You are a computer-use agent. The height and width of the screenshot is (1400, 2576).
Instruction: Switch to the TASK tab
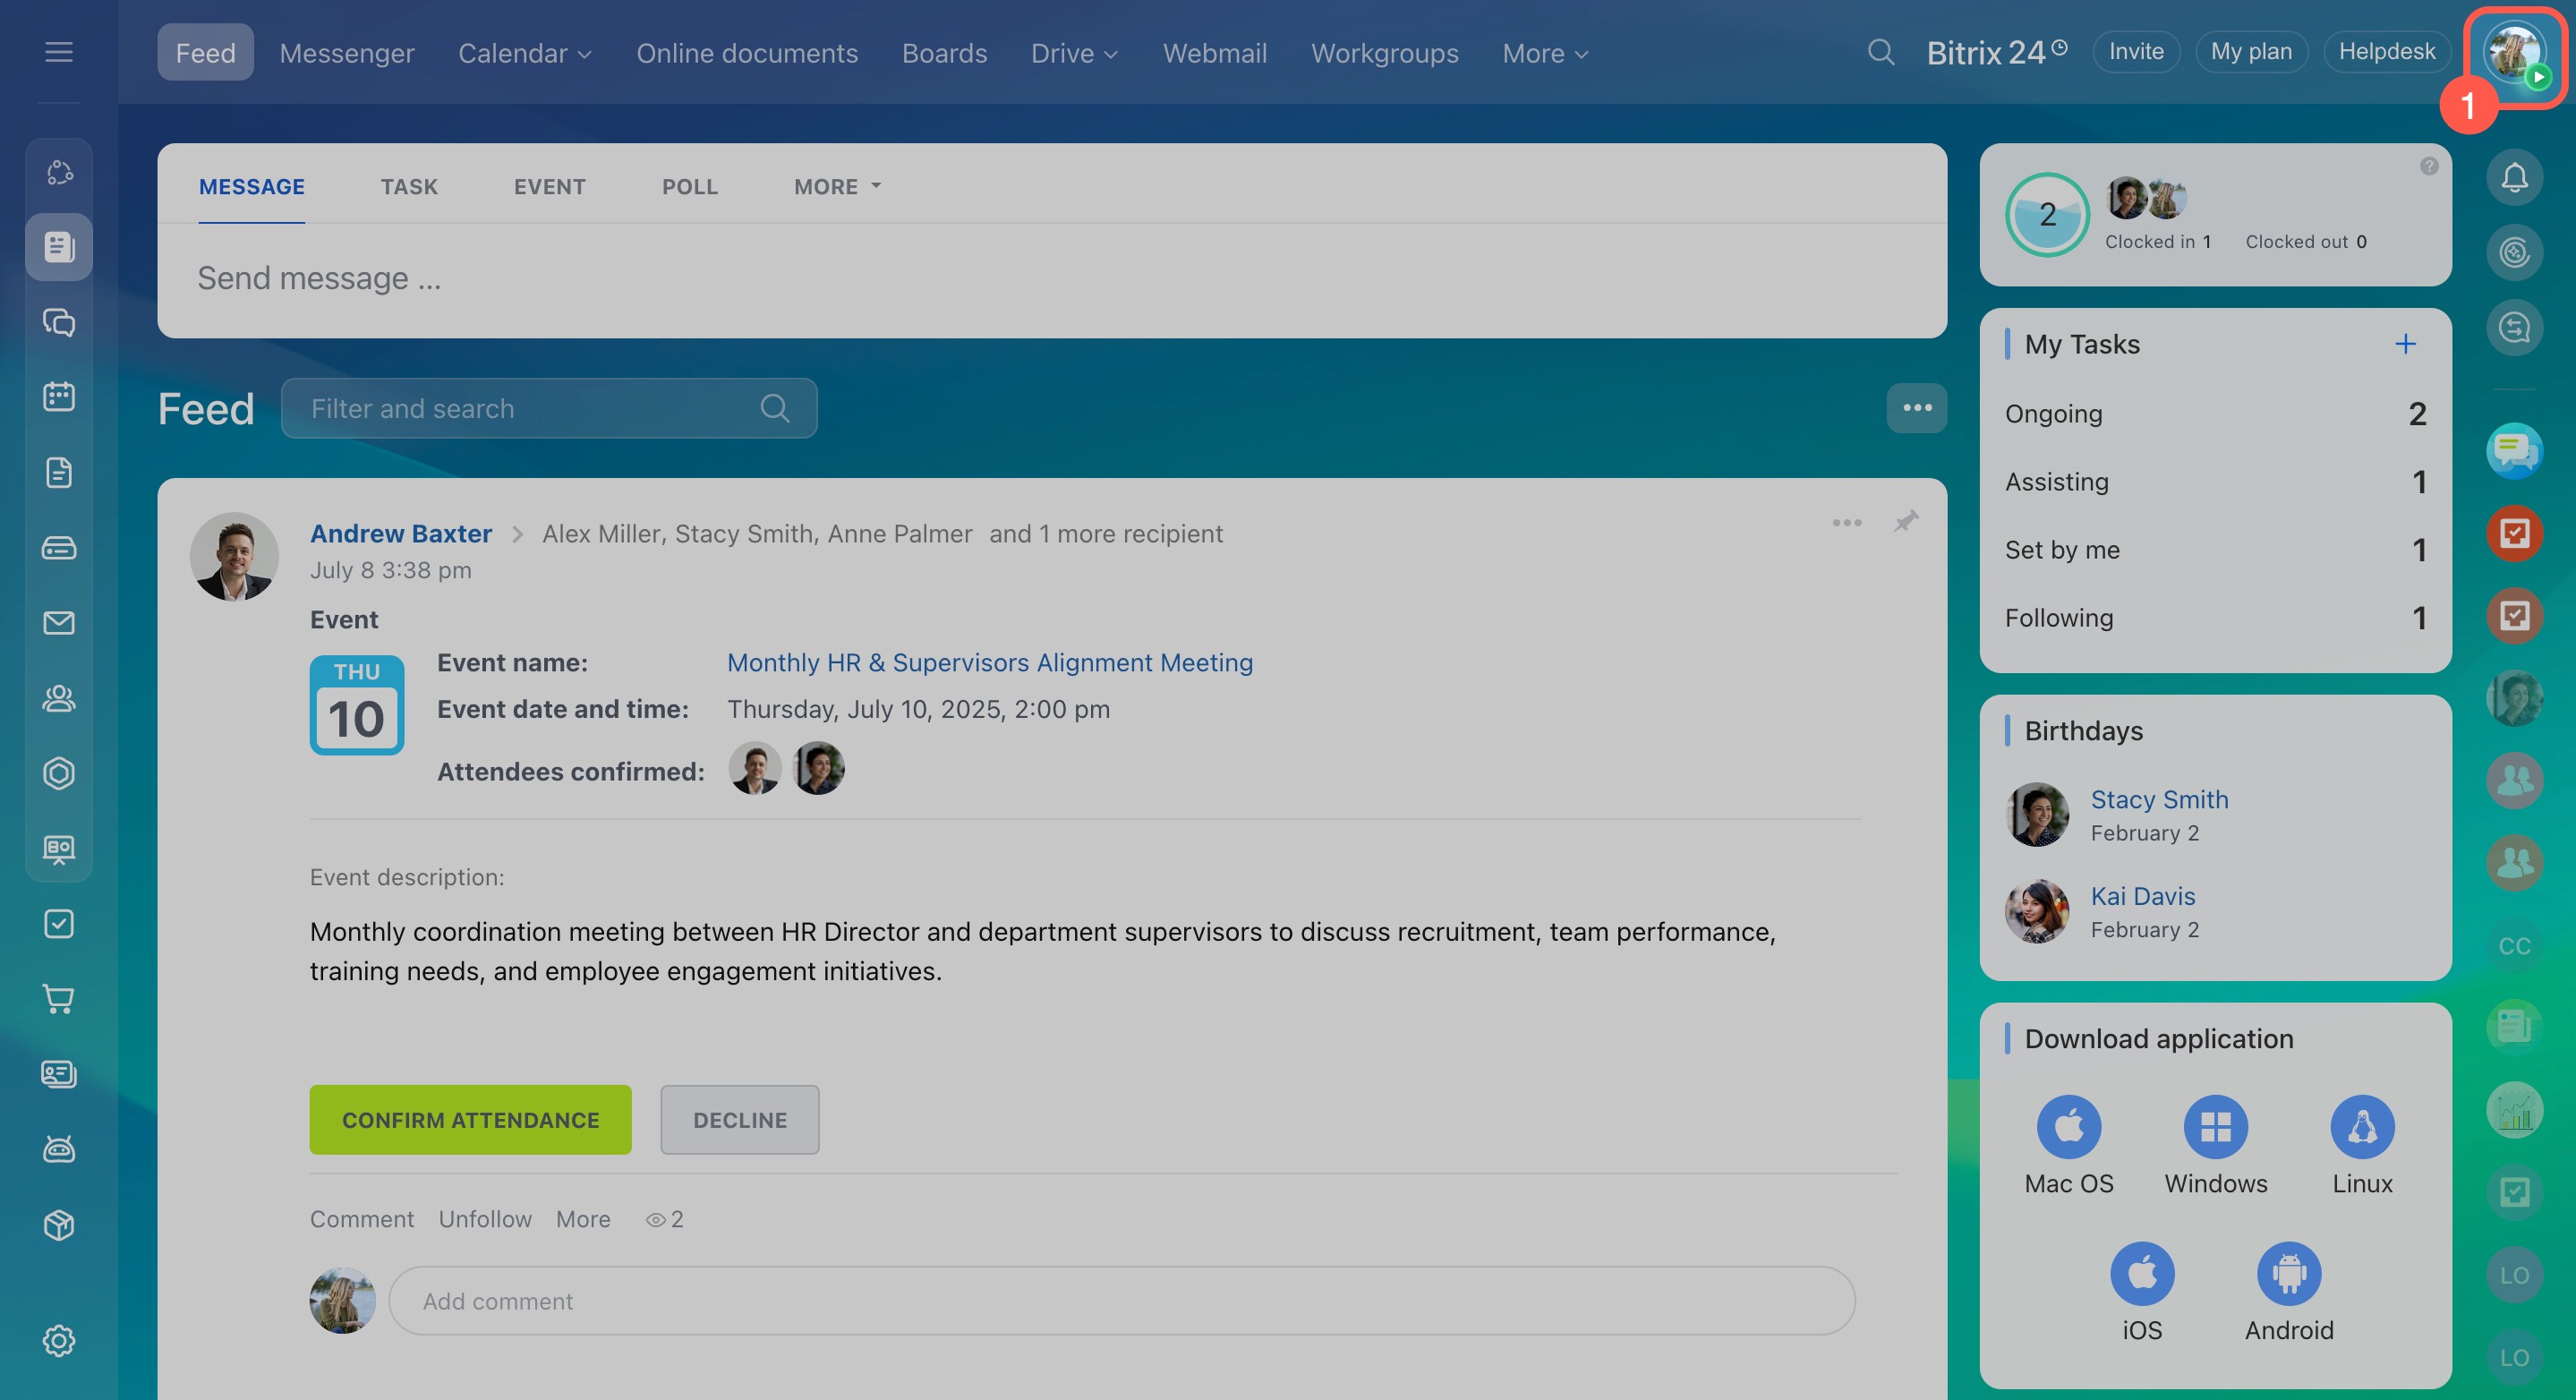click(x=409, y=187)
